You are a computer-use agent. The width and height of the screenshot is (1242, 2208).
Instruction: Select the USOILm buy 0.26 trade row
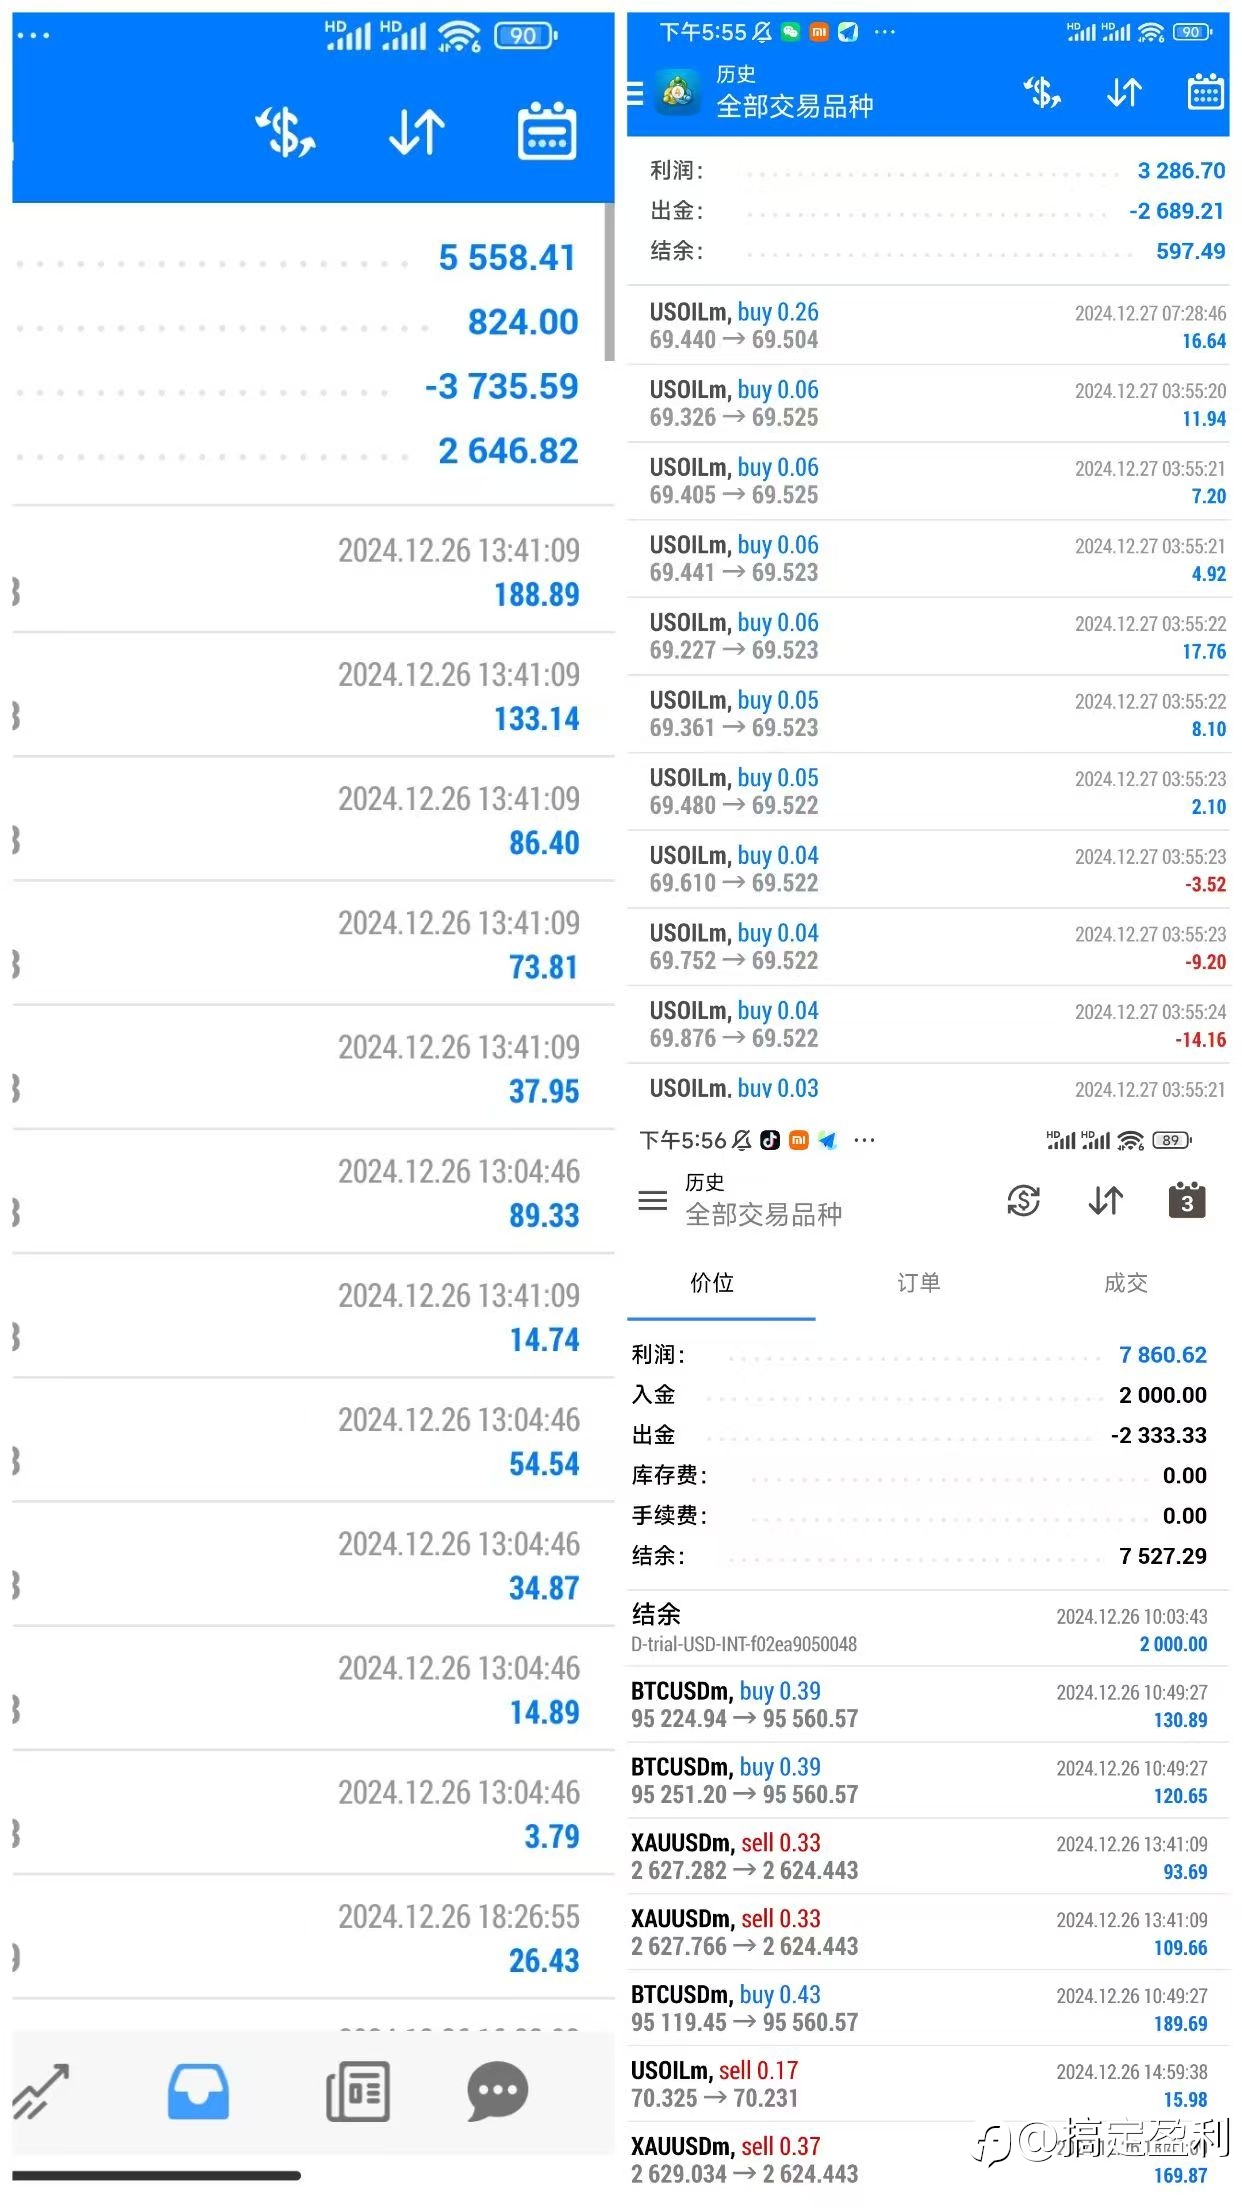click(x=928, y=326)
